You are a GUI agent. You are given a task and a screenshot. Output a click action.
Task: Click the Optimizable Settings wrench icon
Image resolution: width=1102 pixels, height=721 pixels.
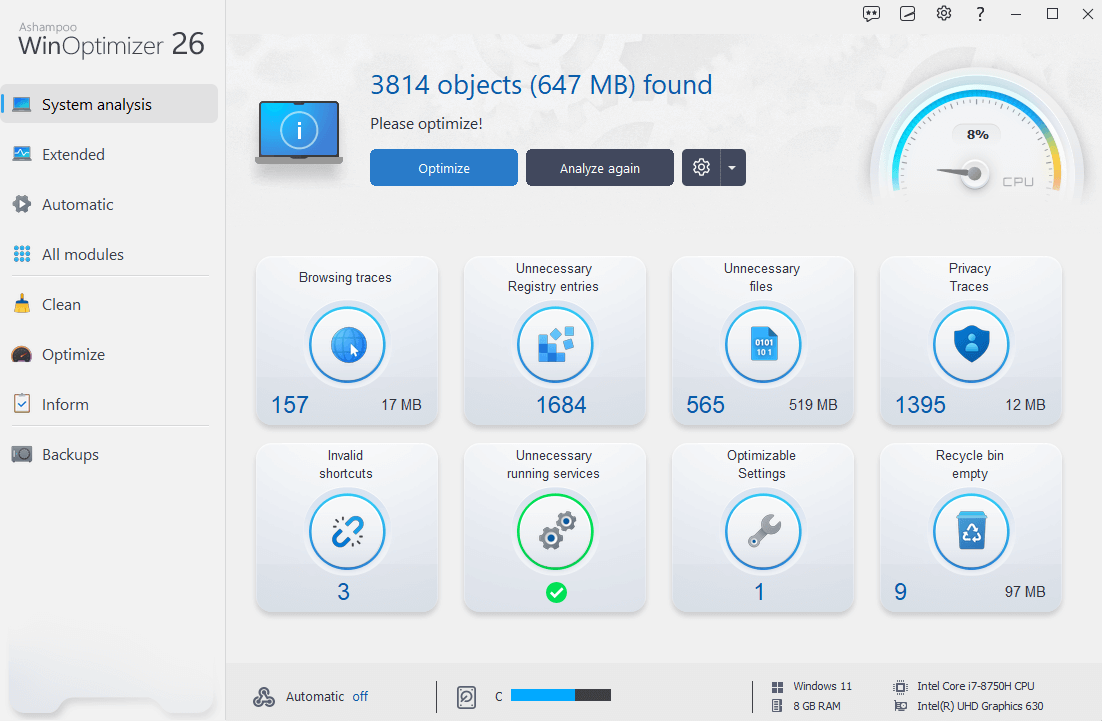[x=763, y=531]
